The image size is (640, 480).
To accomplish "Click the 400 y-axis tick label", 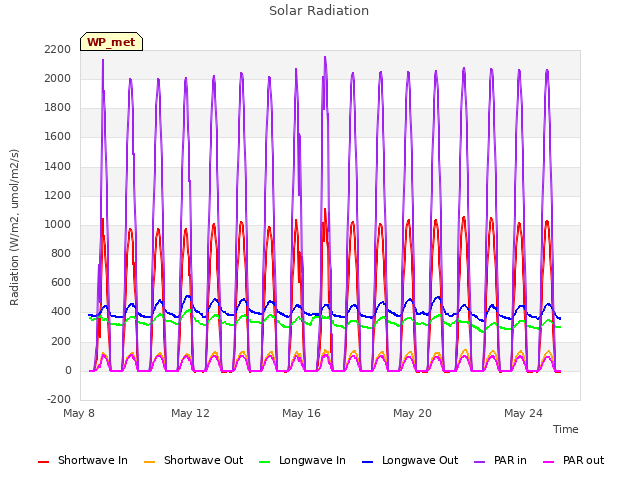I will click(x=61, y=311).
